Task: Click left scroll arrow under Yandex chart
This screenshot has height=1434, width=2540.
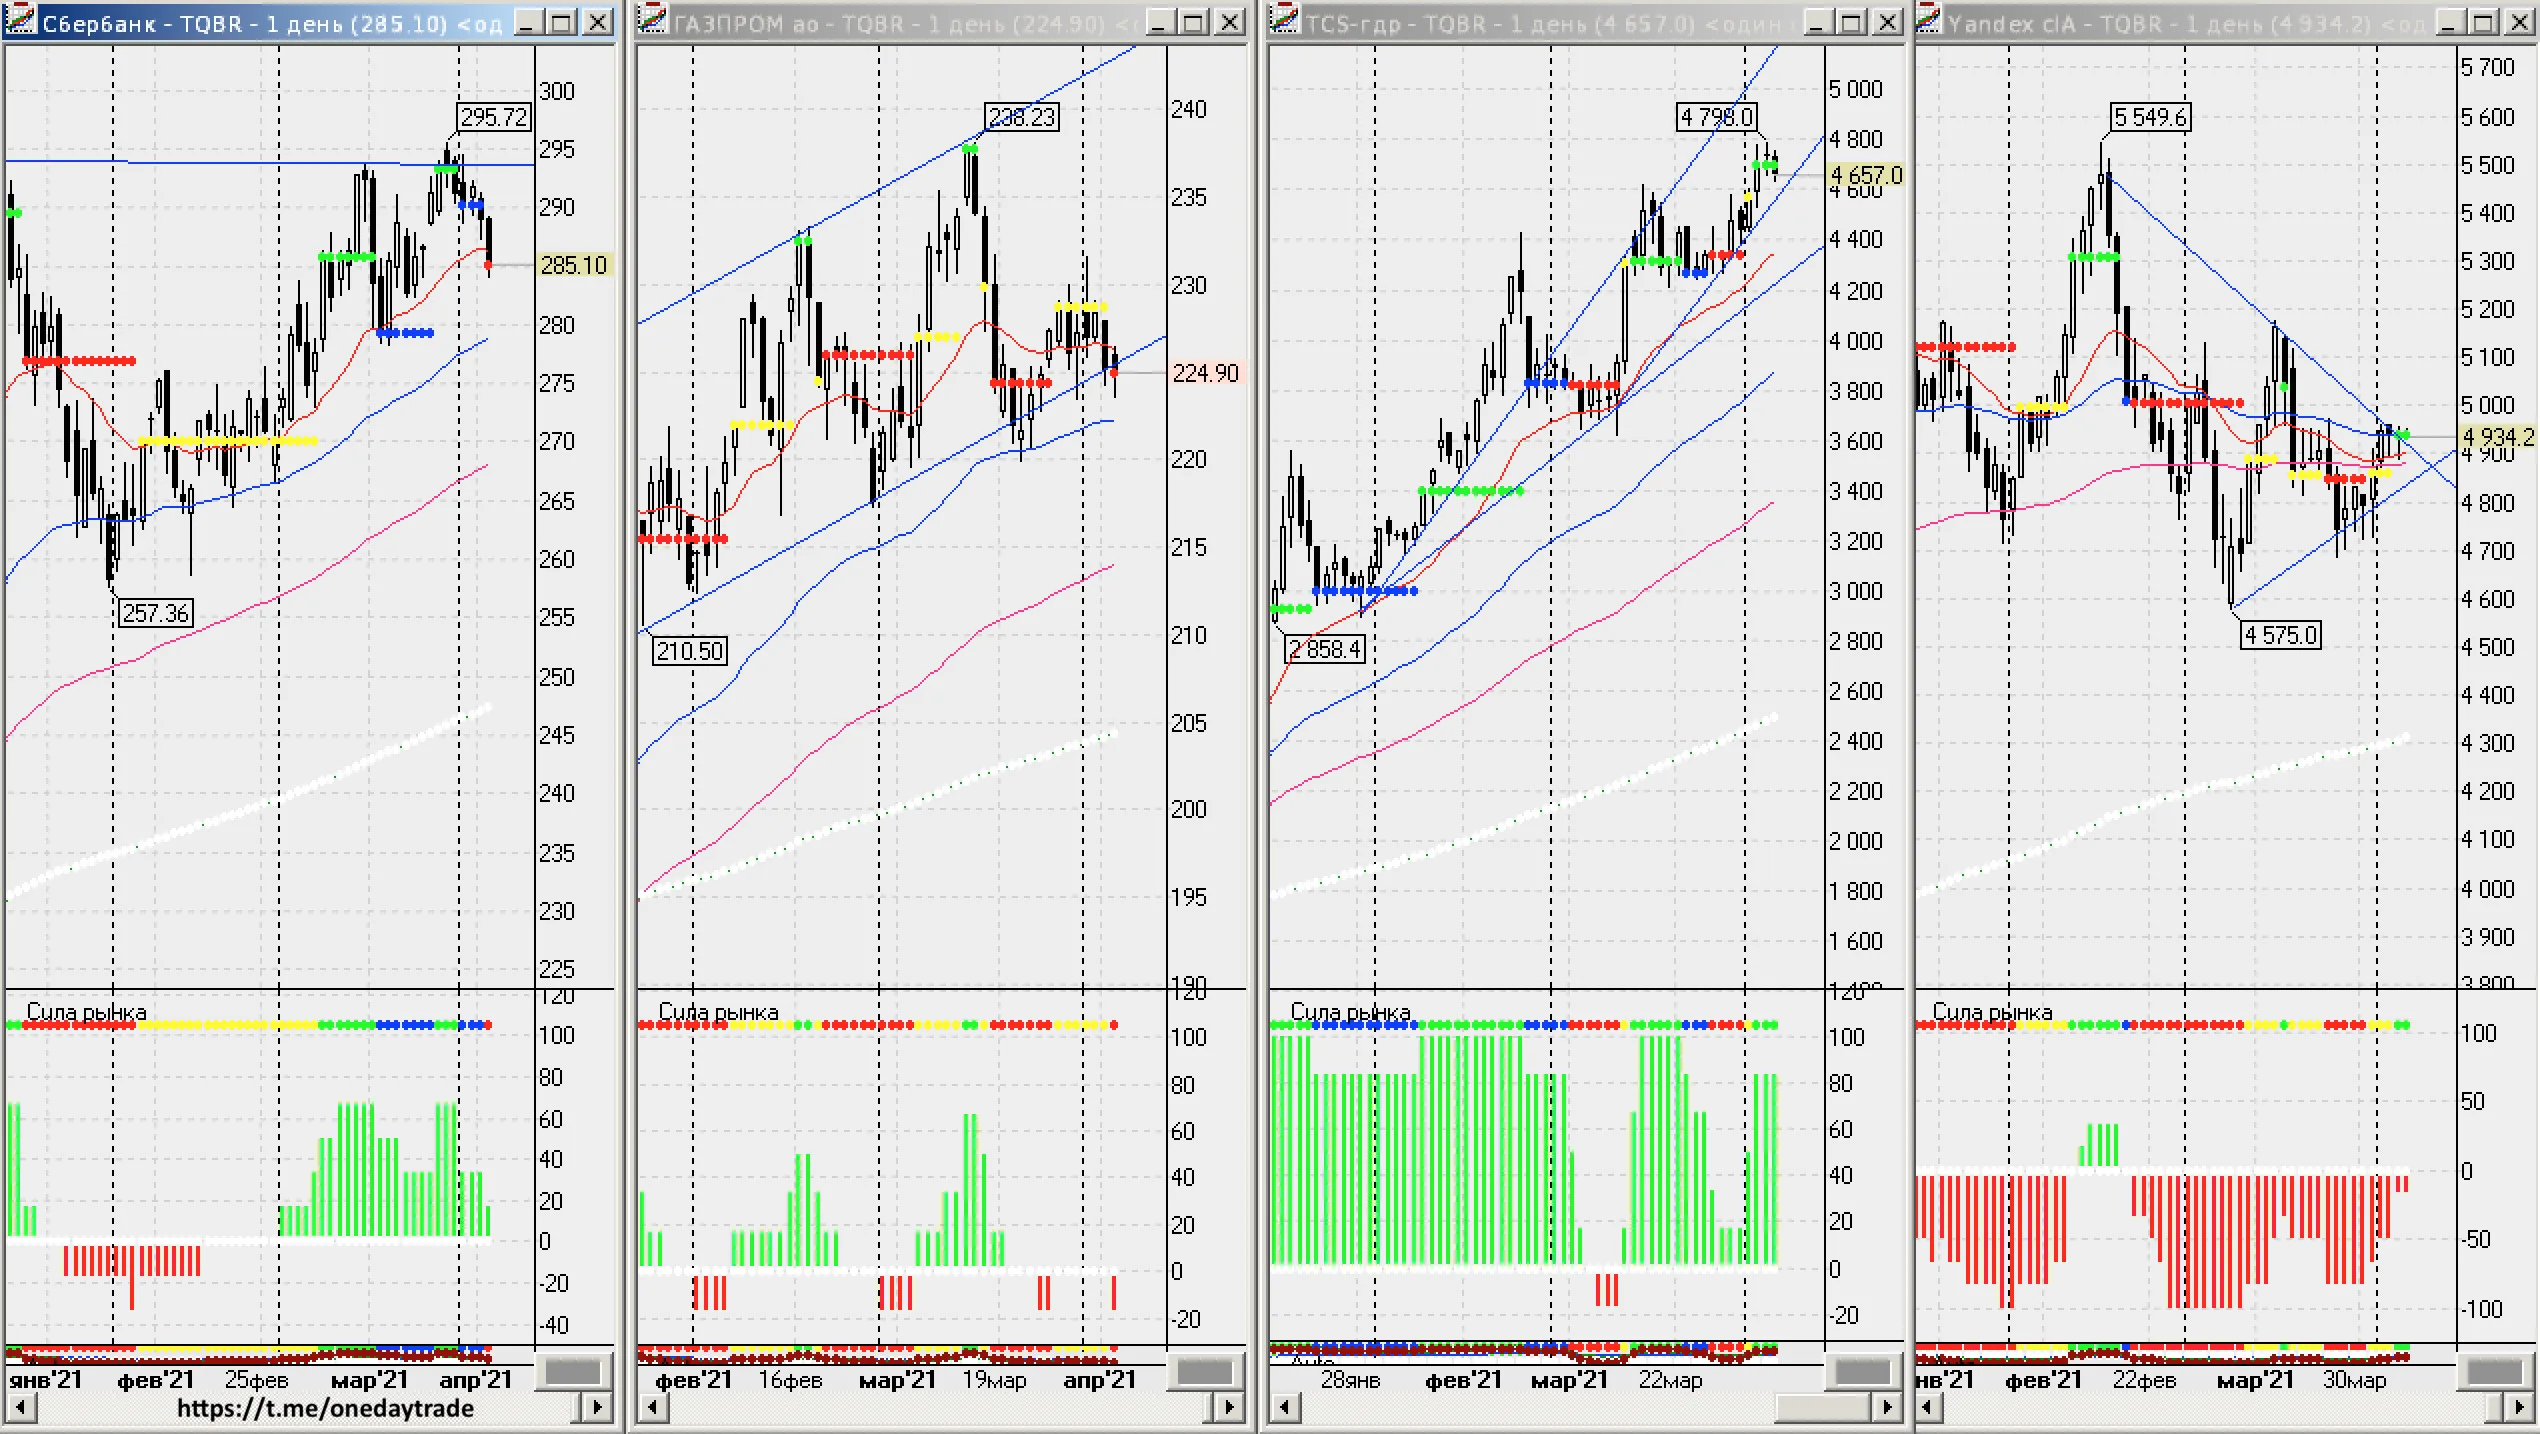Action: (1931, 1408)
